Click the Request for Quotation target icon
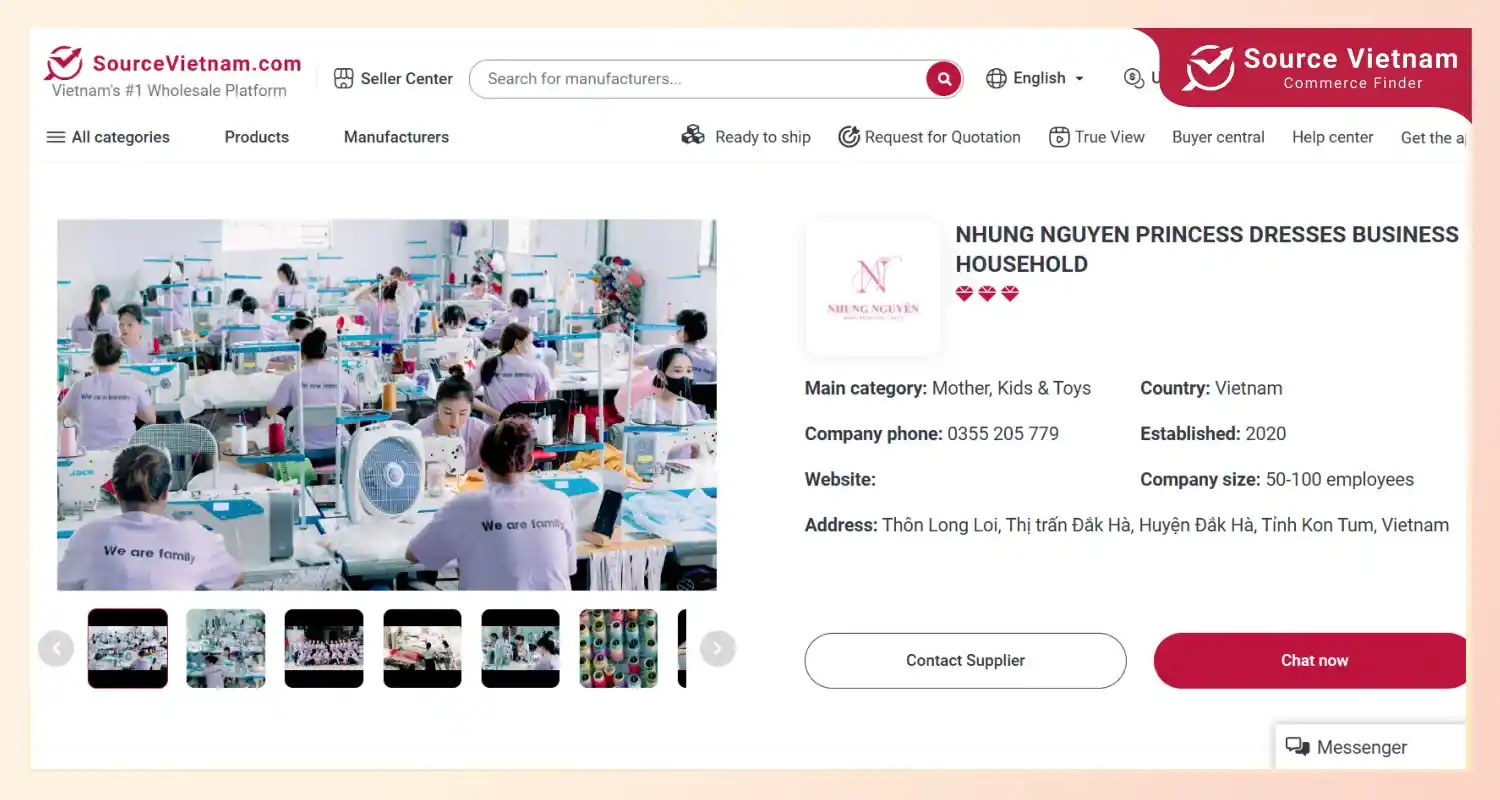 tap(849, 137)
